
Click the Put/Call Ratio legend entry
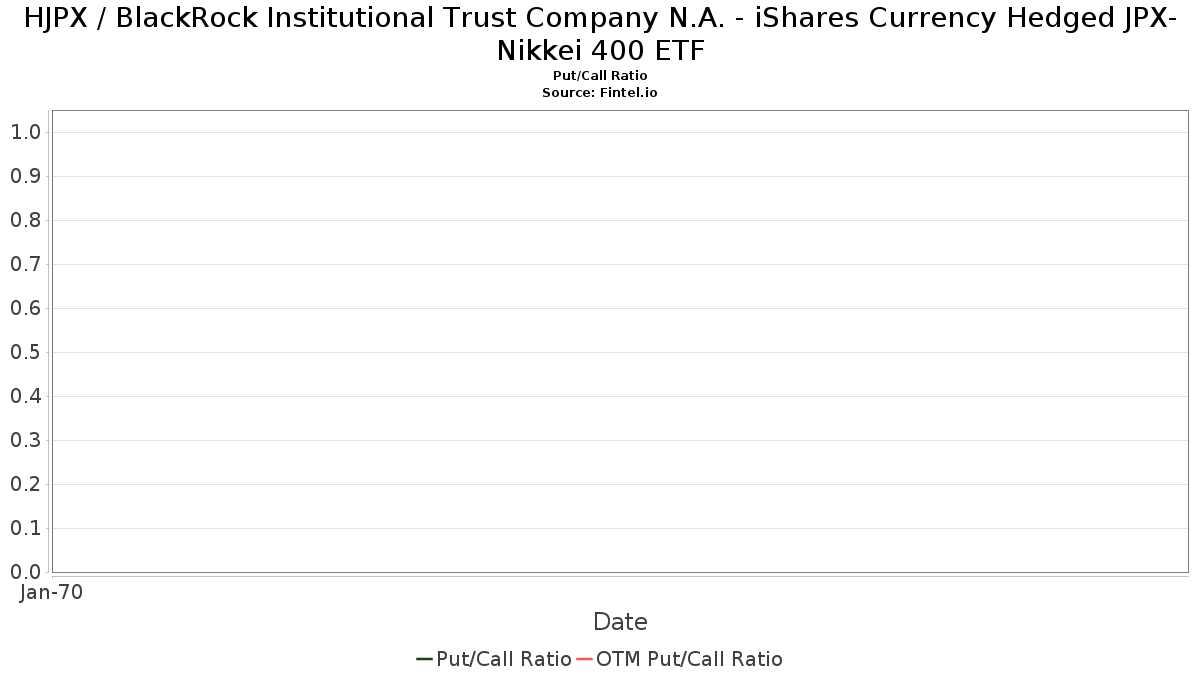[x=494, y=659]
